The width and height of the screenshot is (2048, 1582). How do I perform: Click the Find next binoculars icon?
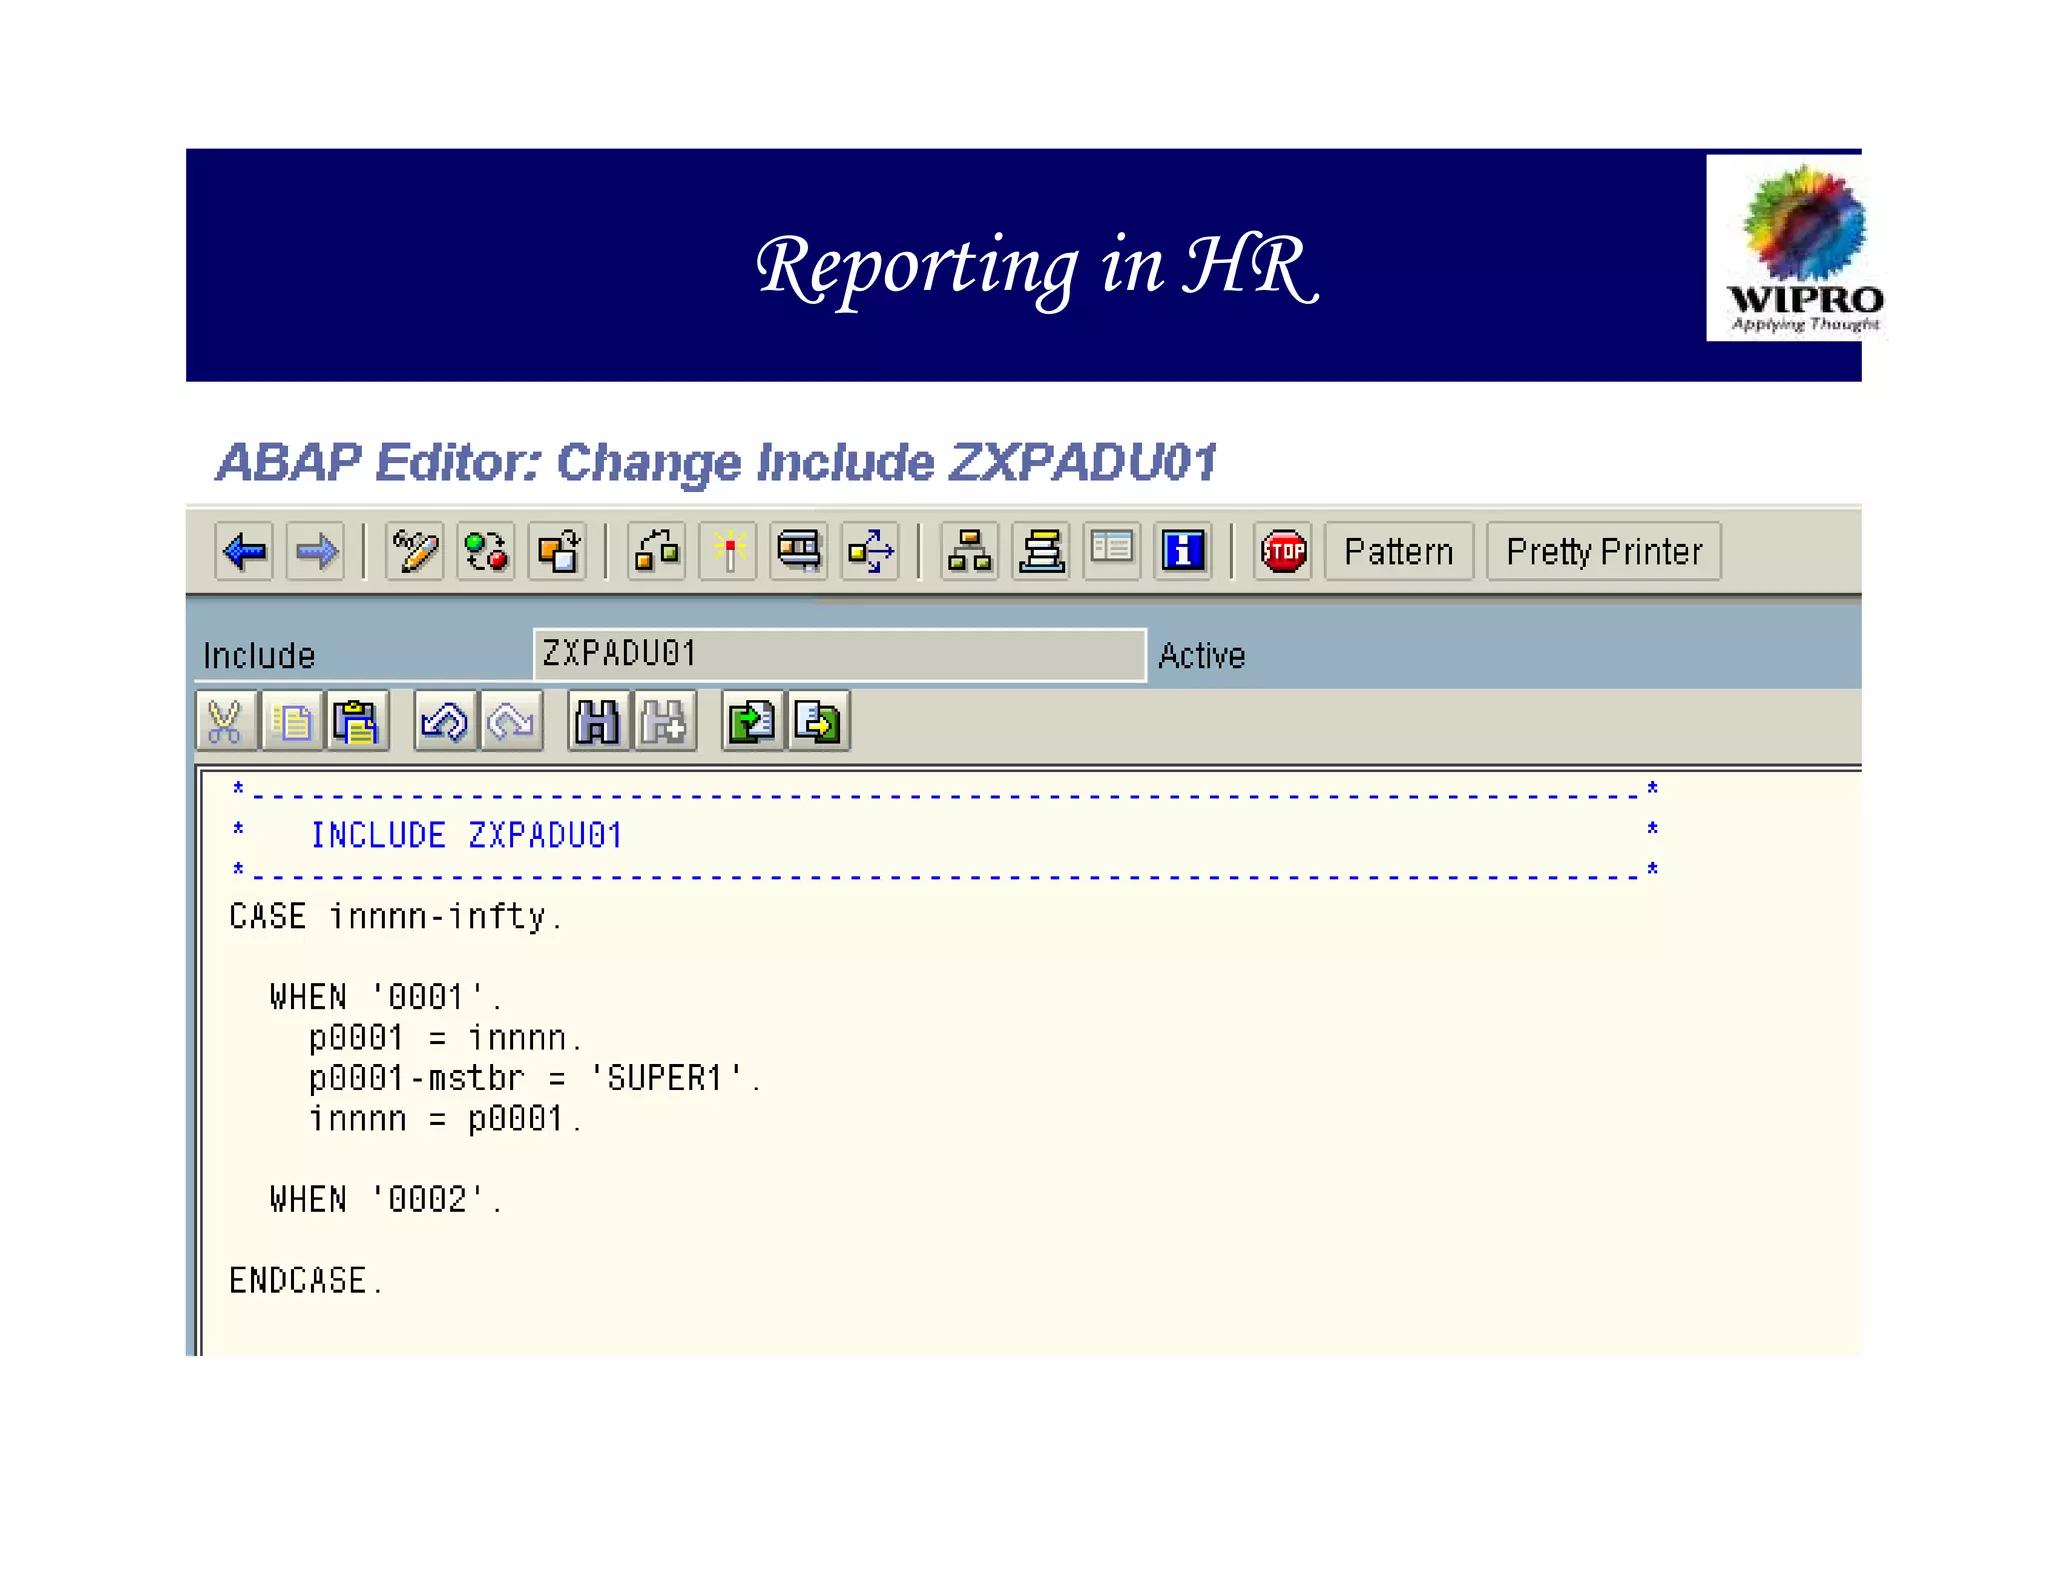(663, 721)
